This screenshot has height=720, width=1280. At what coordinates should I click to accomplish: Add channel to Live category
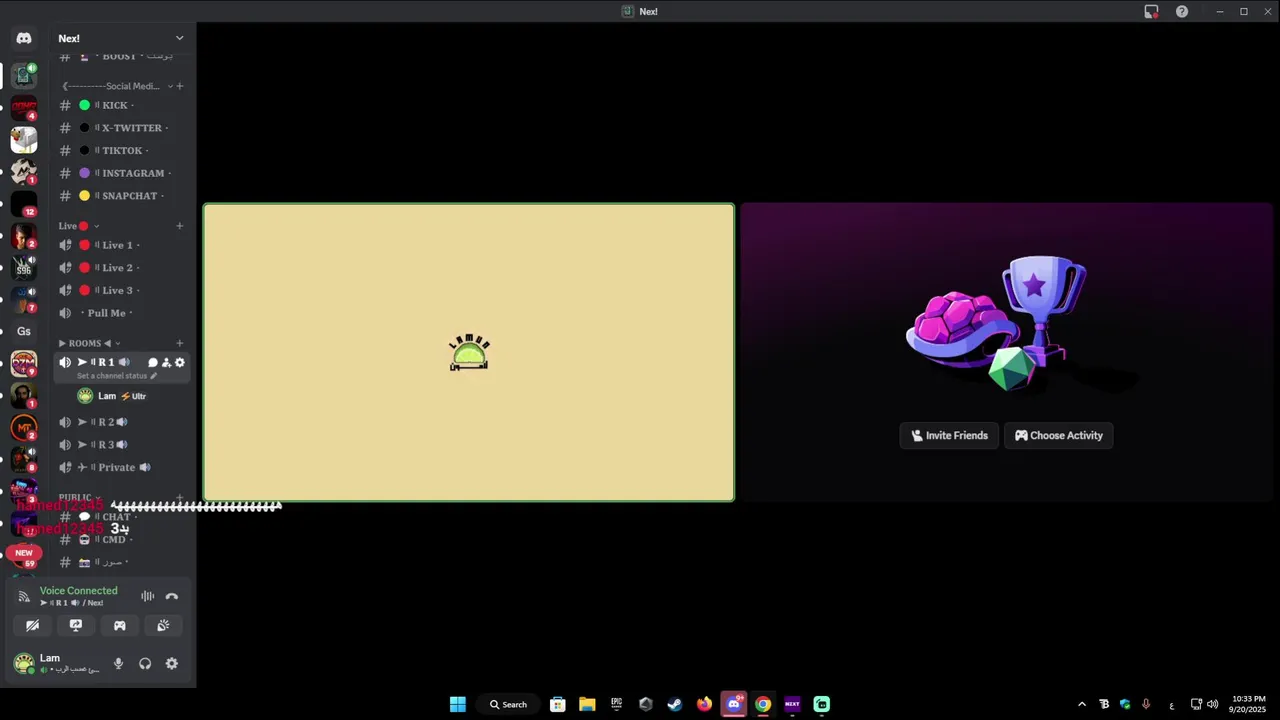[x=180, y=226]
